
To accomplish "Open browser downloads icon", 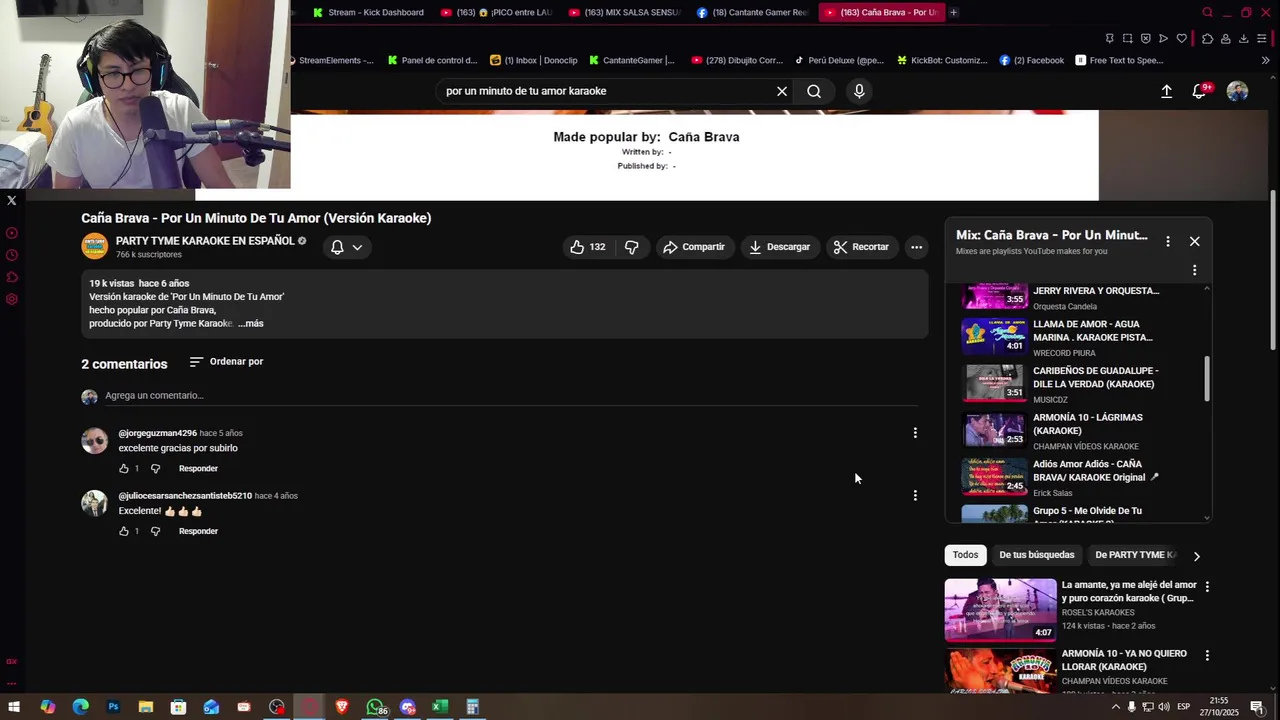I will [1243, 39].
